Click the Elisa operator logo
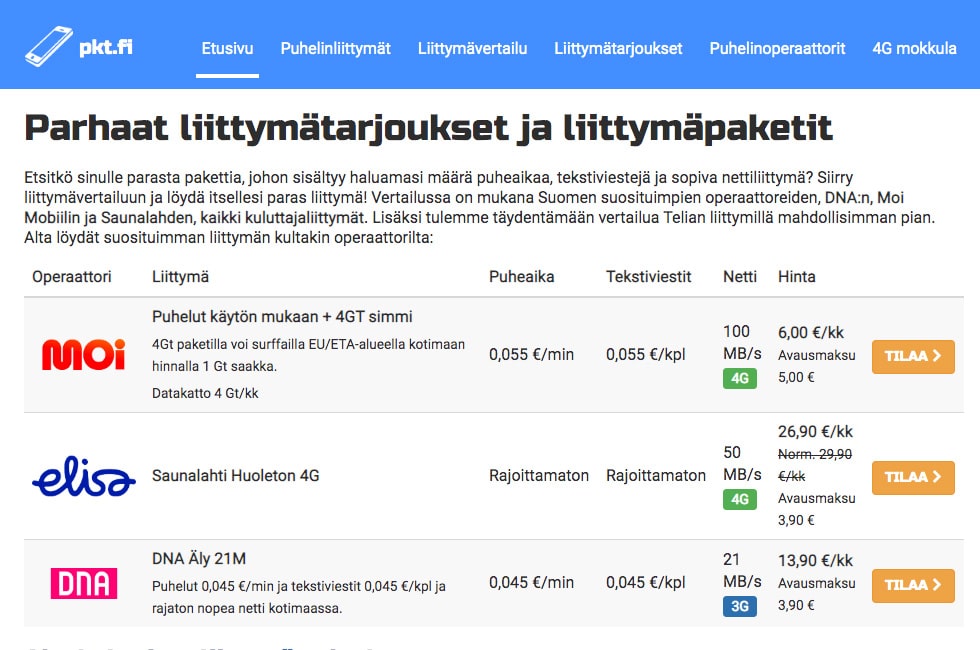This screenshot has width=980, height=650. pos(84,476)
